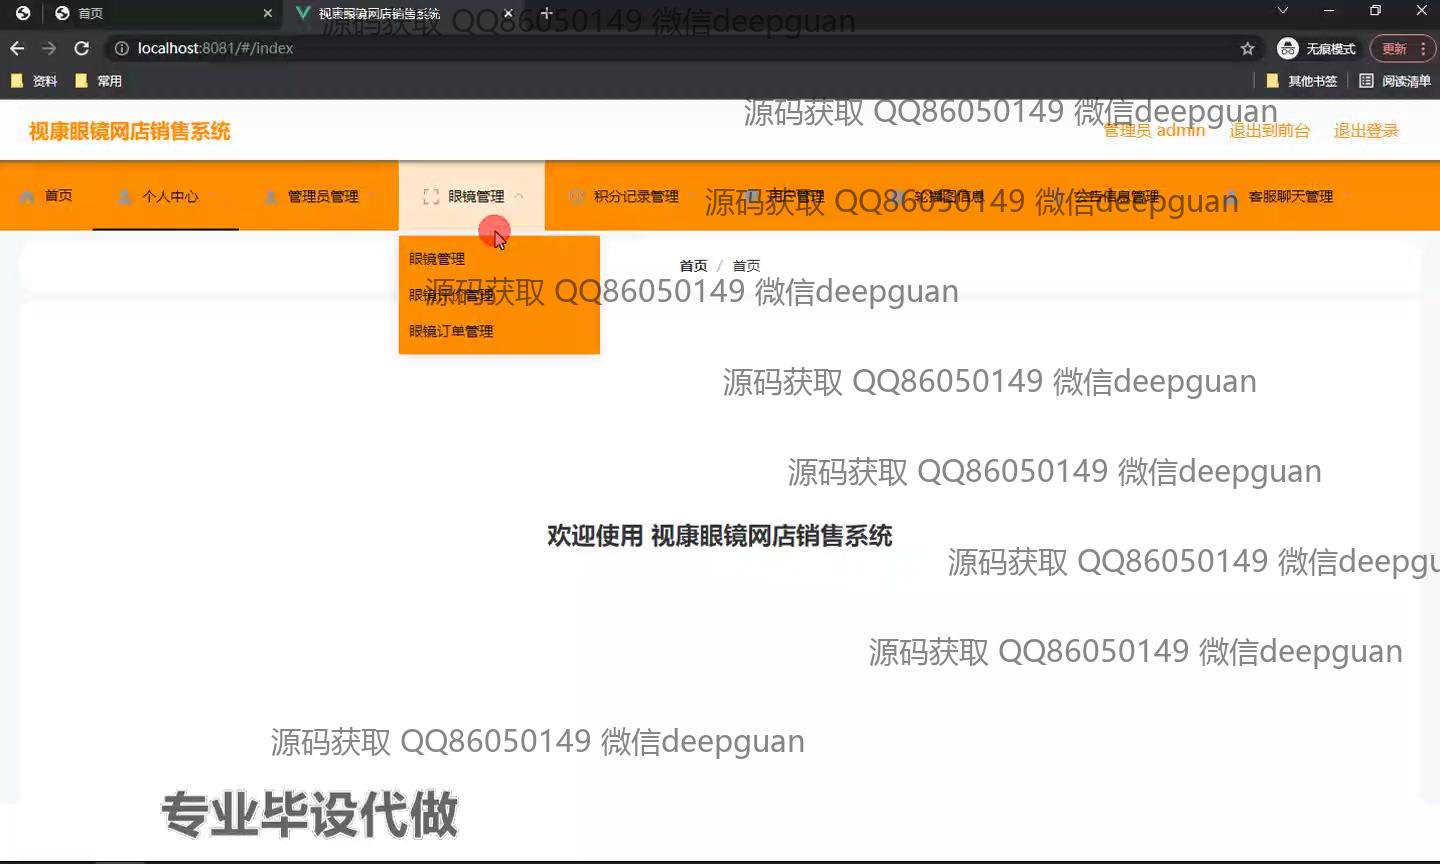
Task: Click the 退出到前台 link
Action: click(x=1269, y=131)
